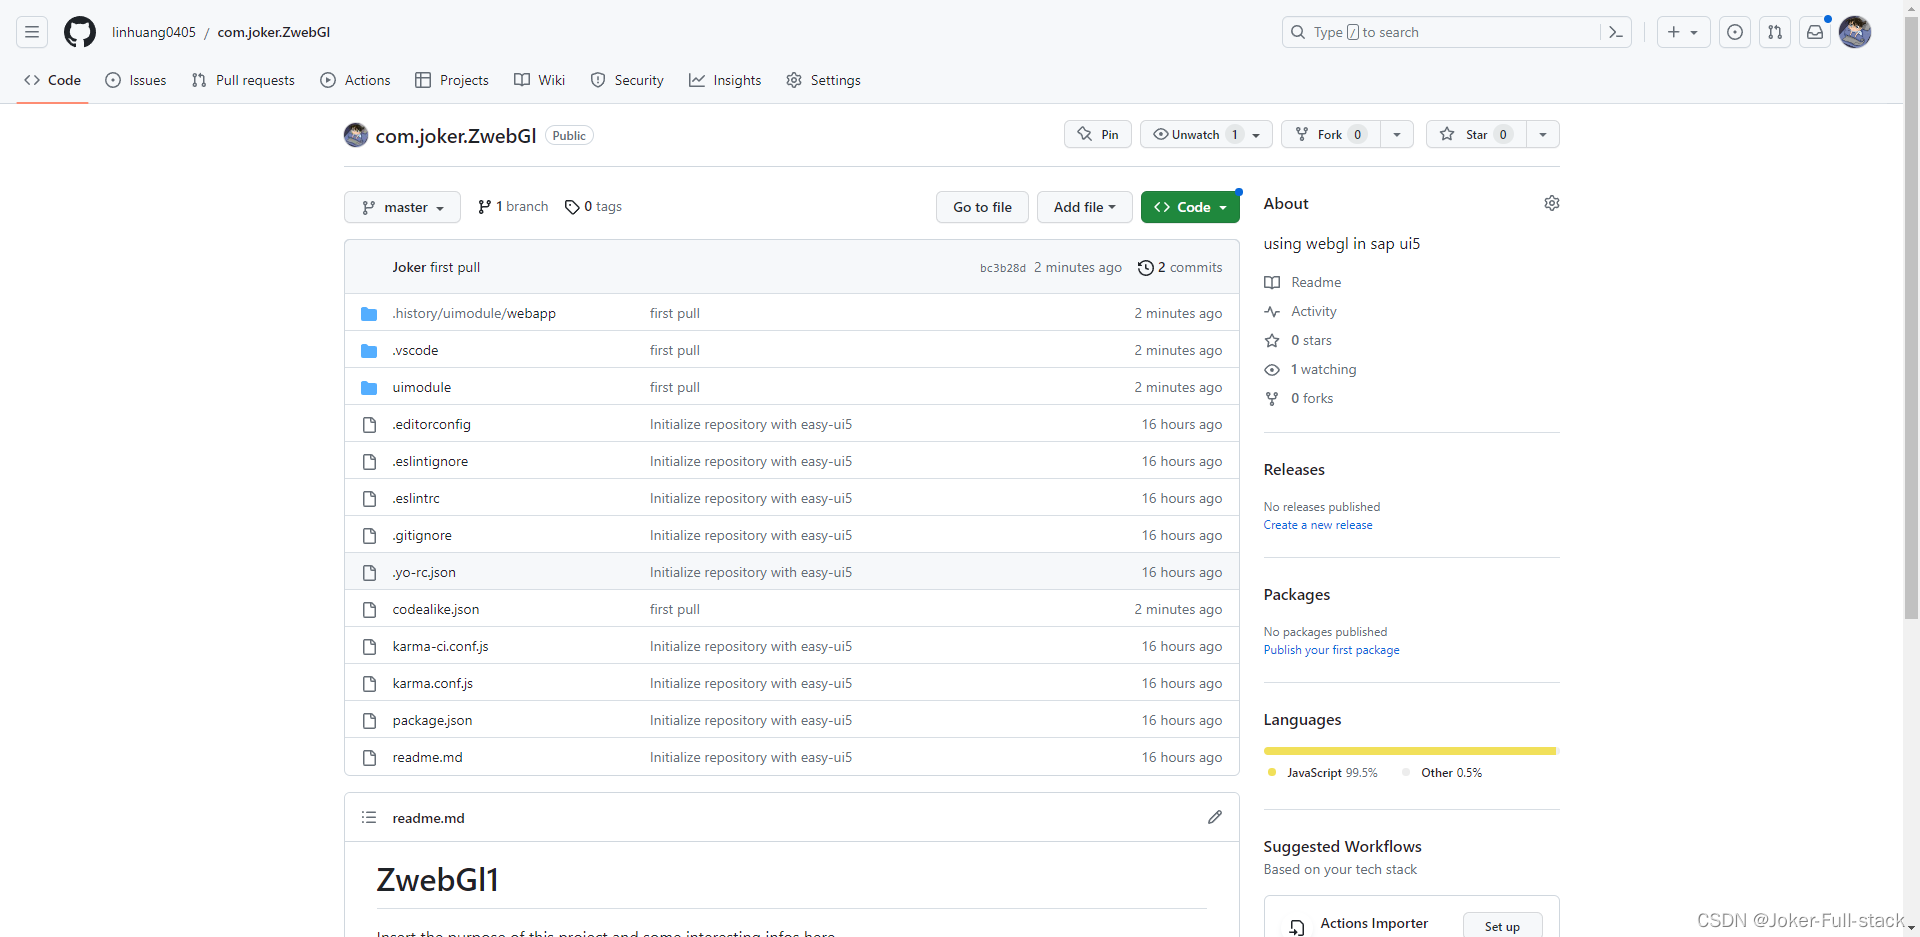Open the readme.md file in list

[428, 757]
